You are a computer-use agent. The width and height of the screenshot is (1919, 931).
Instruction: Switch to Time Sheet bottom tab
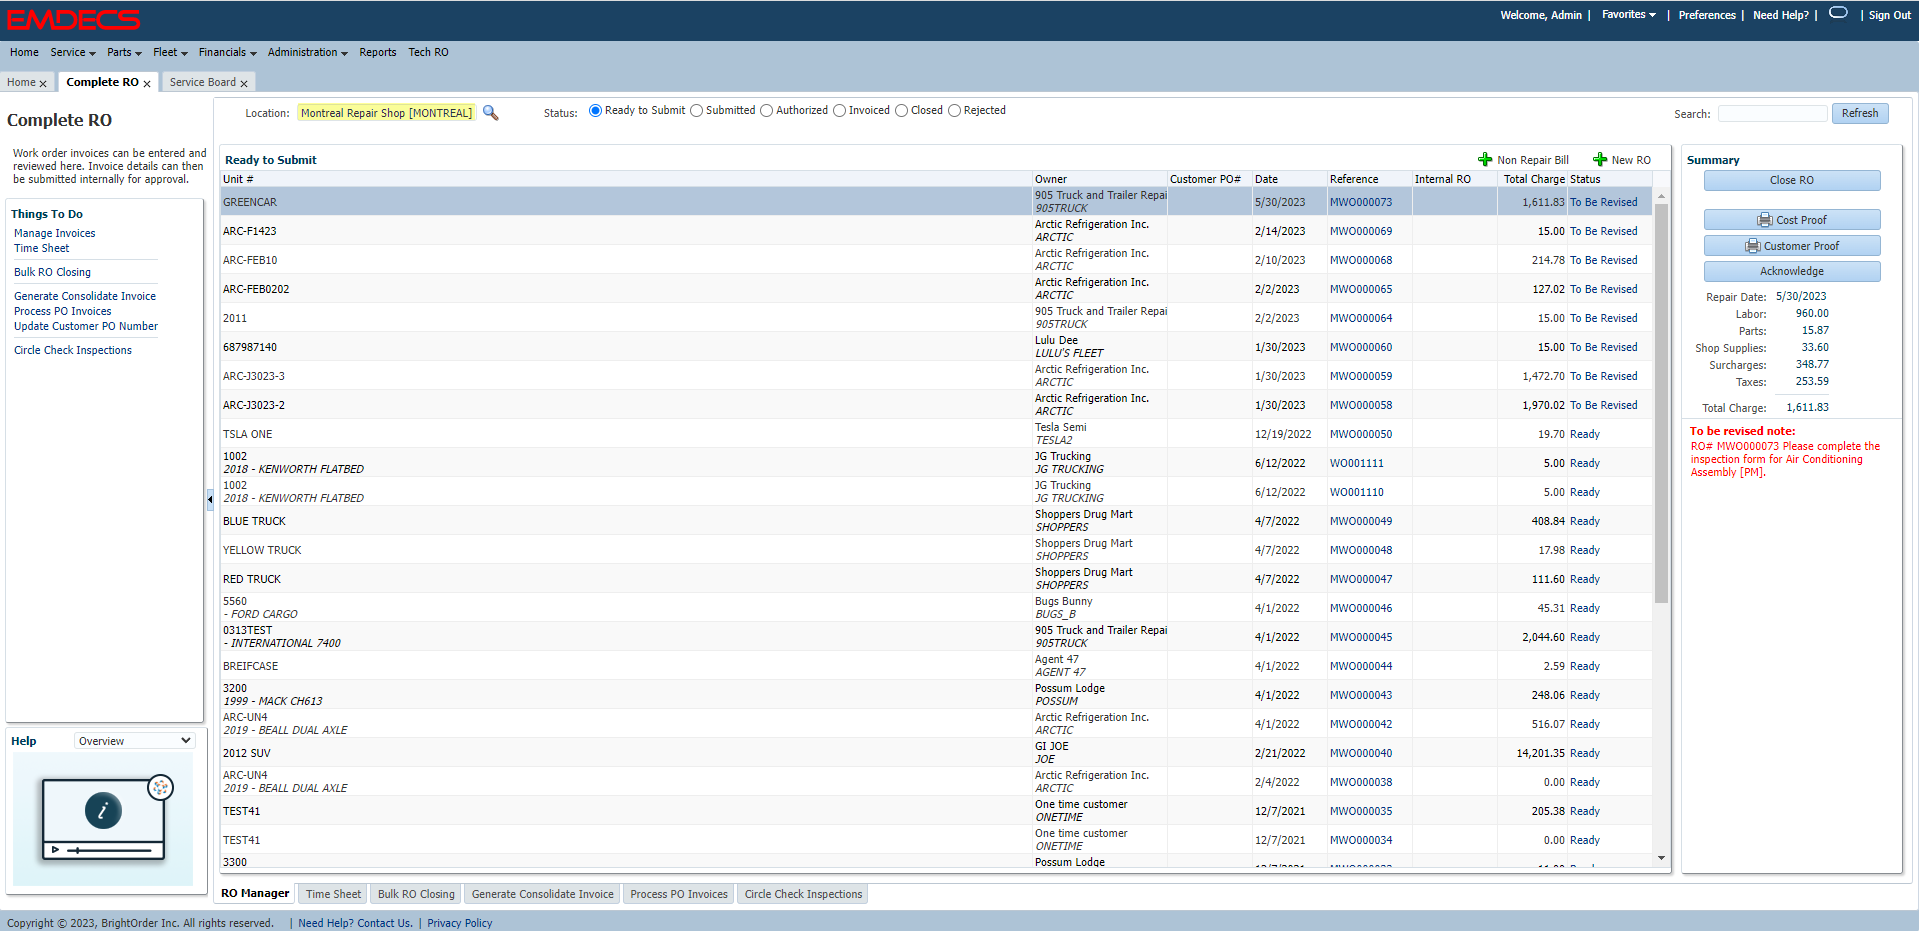click(334, 894)
